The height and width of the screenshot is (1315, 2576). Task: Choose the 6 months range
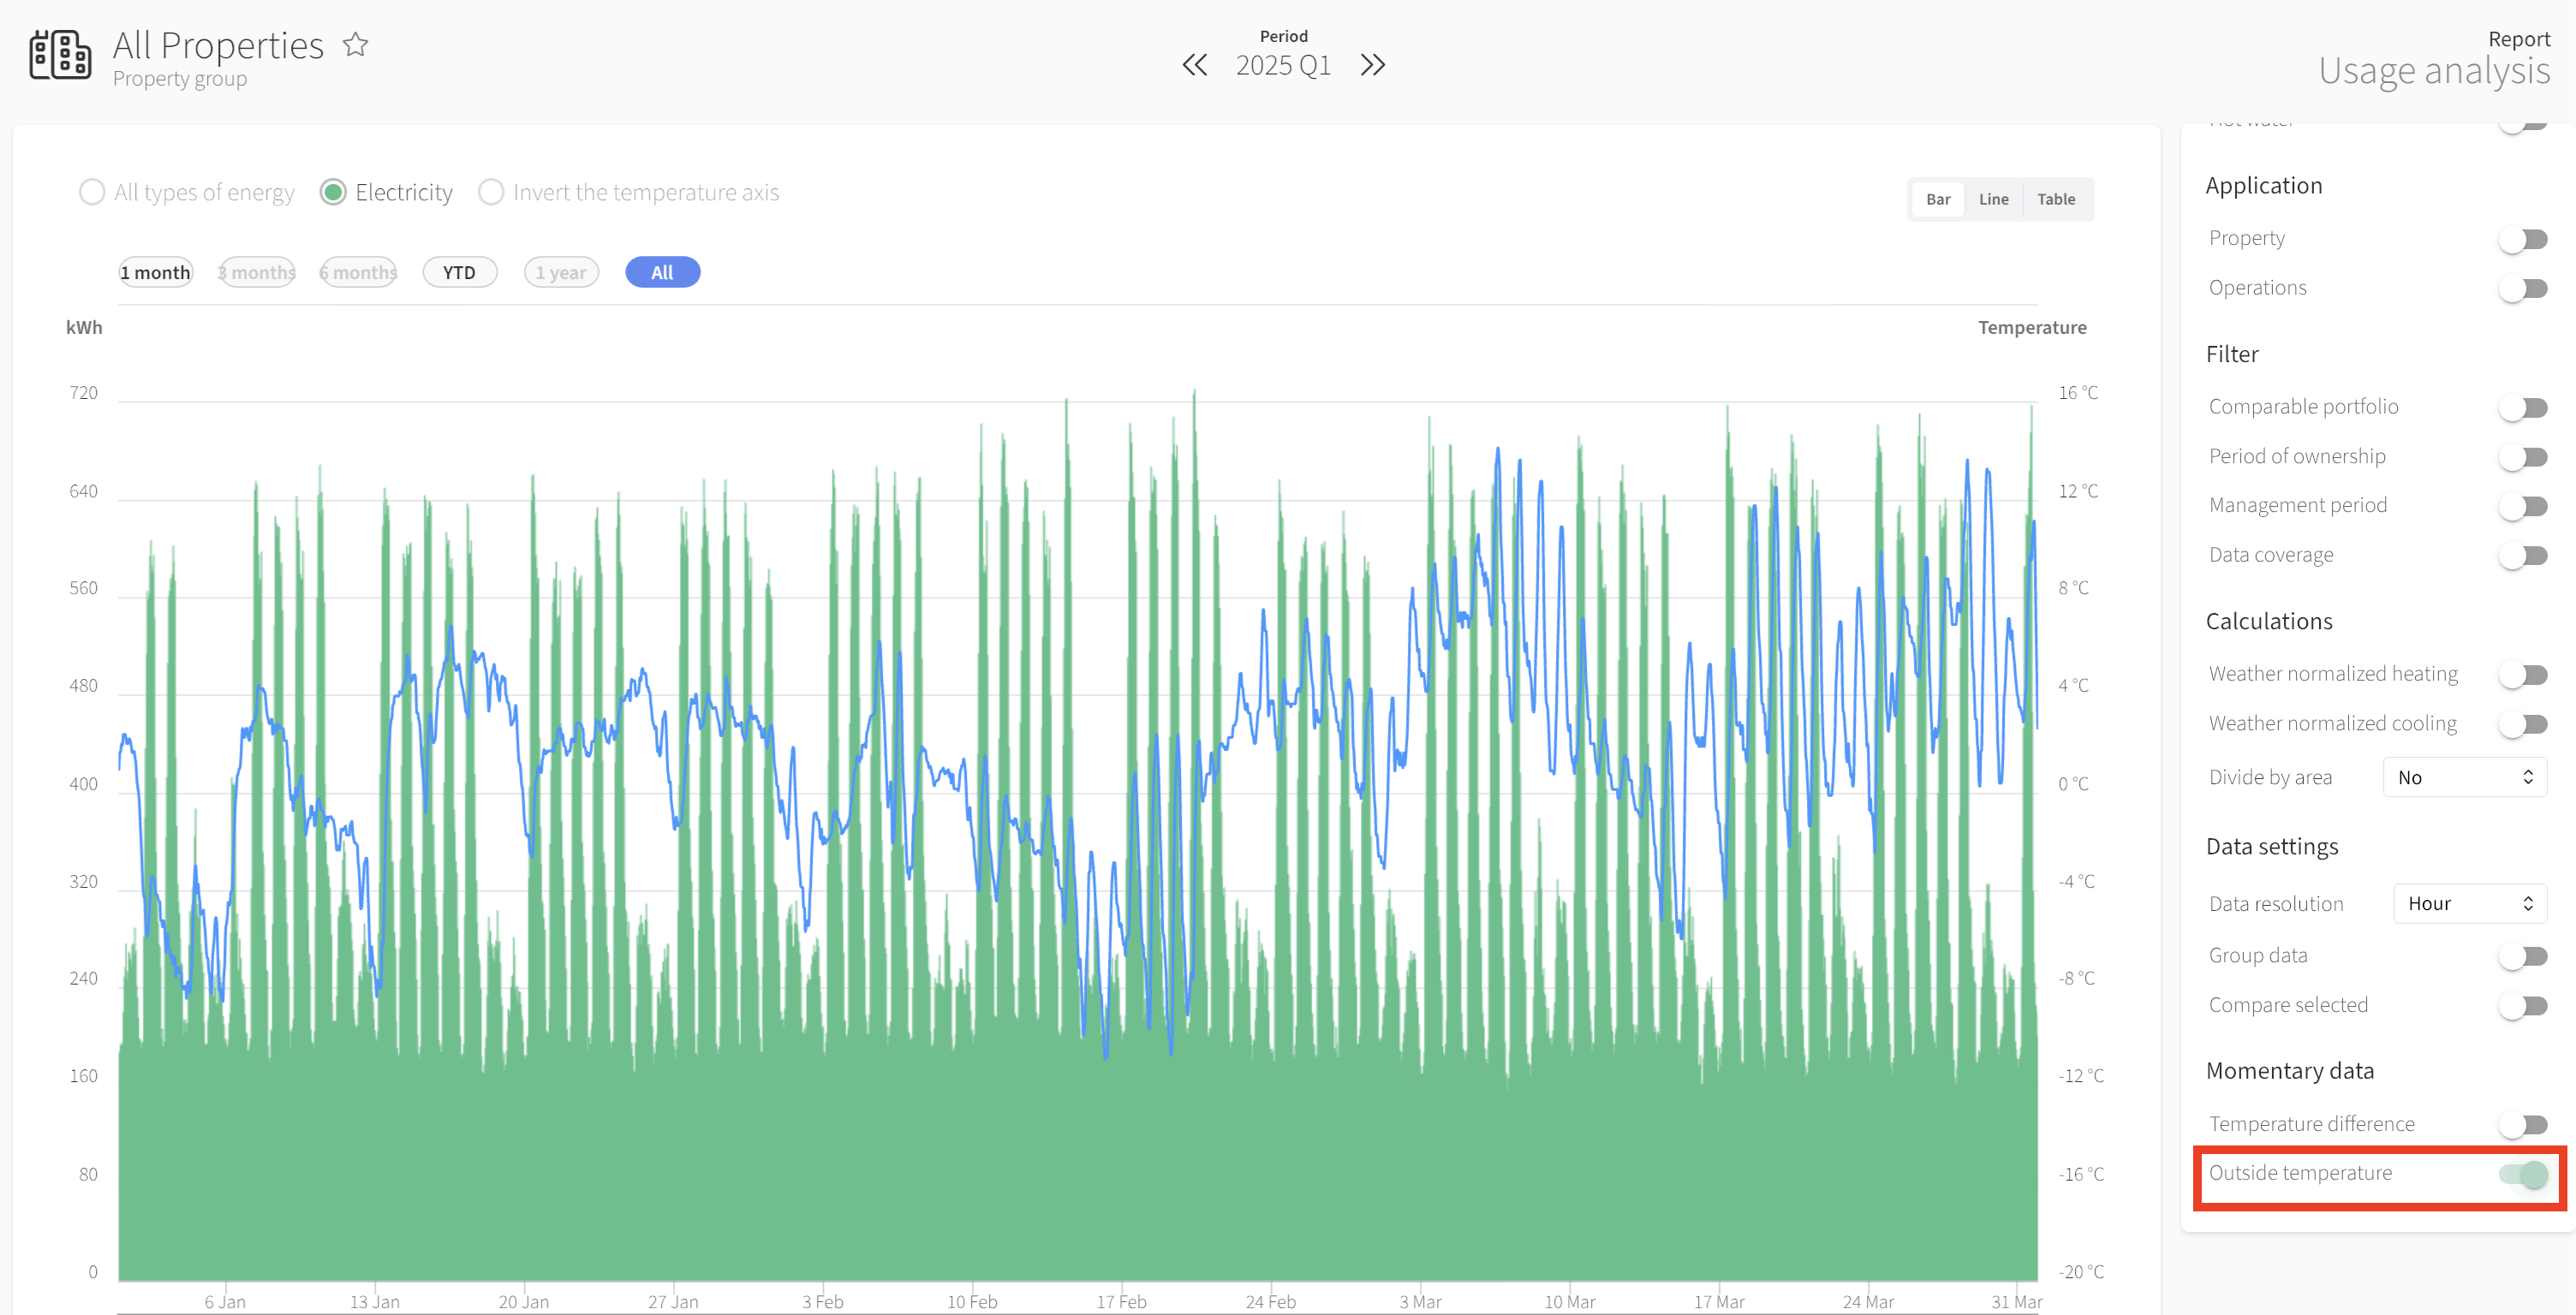coord(358,272)
